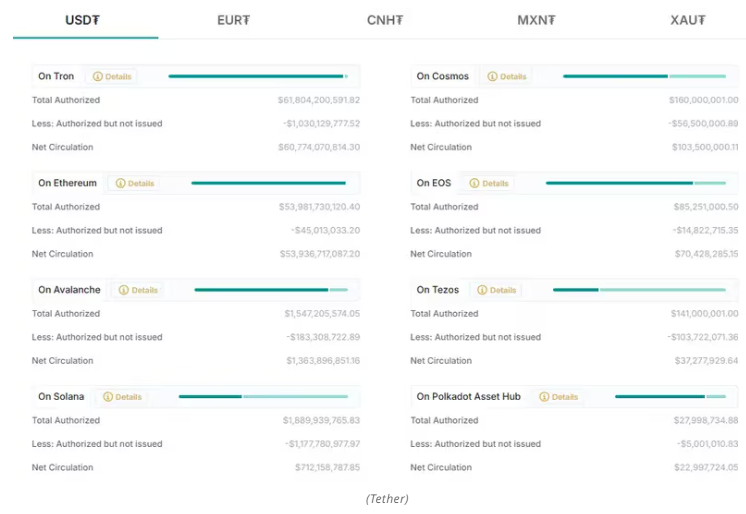Click the info icon beside On Ethereum
The image size is (746, 514).
(x=121, y=183)
